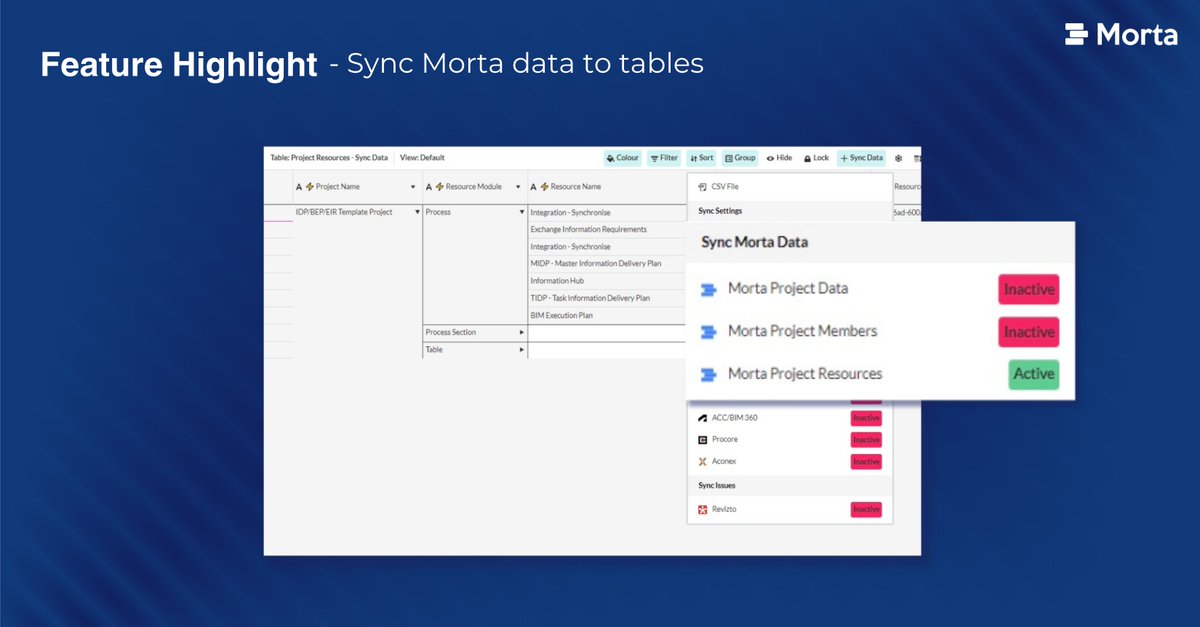Click the Morta icon beside Morta Project Members
The height and width of the screenshot is (627, 1200).
[709, 332]
